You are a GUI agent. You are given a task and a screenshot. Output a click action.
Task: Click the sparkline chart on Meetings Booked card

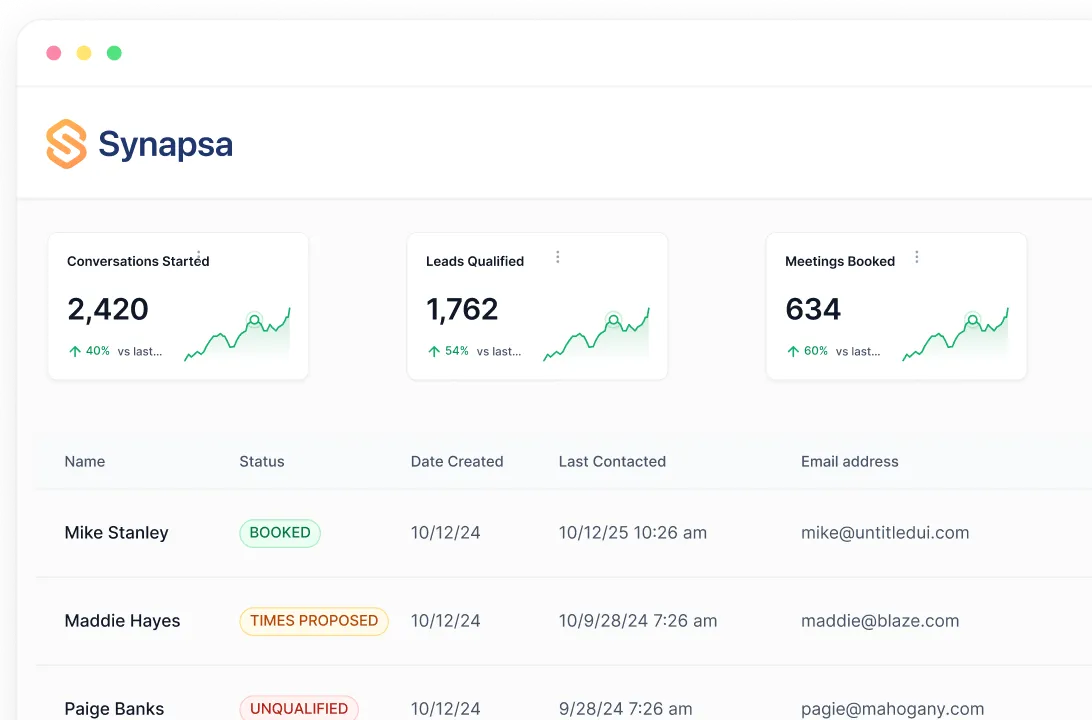pyautogui.click(x=955, y=333)
